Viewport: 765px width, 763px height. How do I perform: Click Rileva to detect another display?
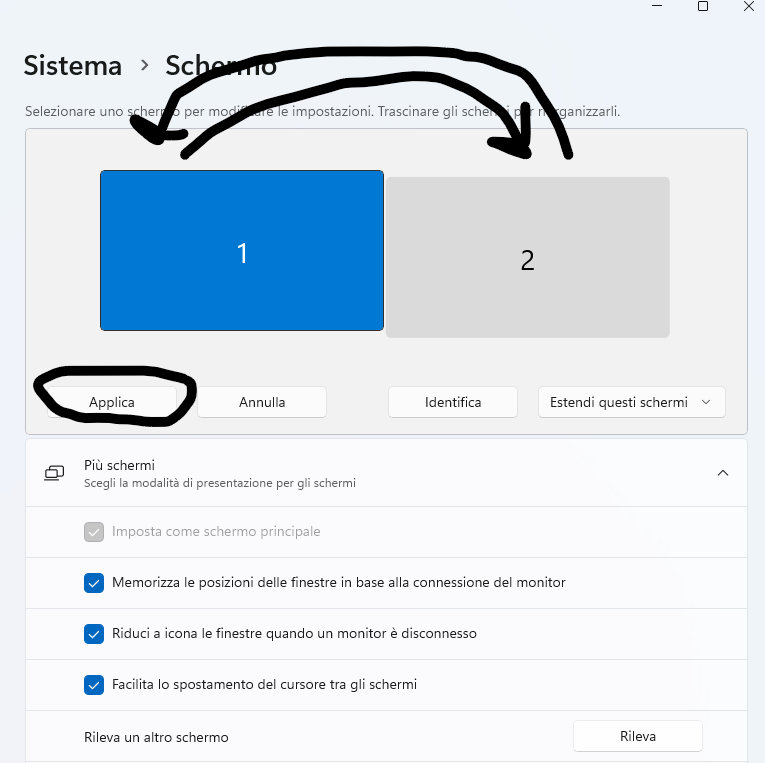pyautogui.click(x=637, y=737)
